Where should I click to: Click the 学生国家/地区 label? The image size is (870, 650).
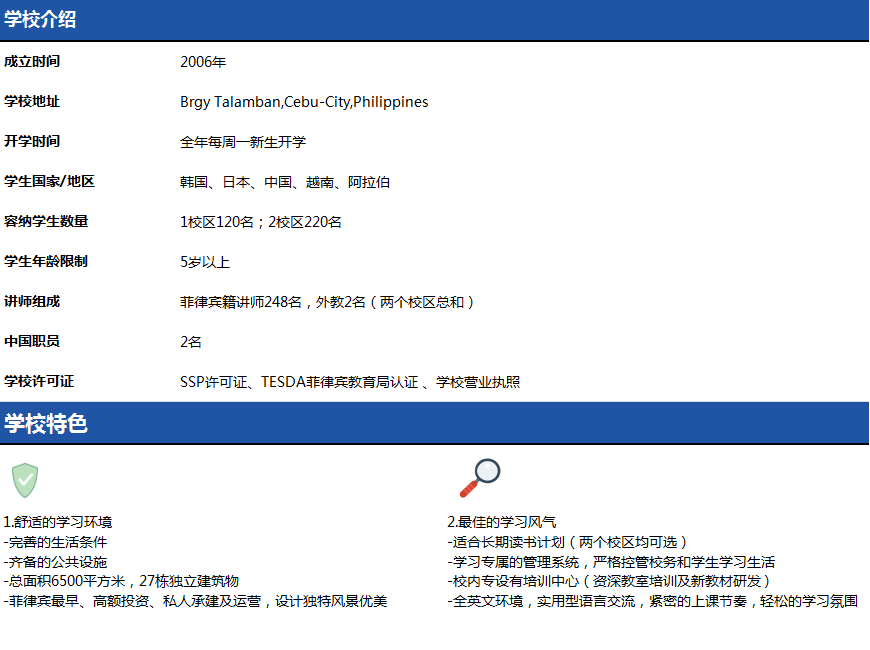(49, 182)
